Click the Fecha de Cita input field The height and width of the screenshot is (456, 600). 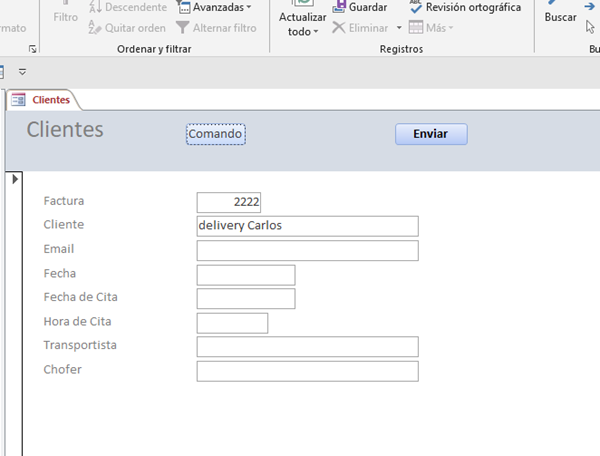[x=246, y=298]
